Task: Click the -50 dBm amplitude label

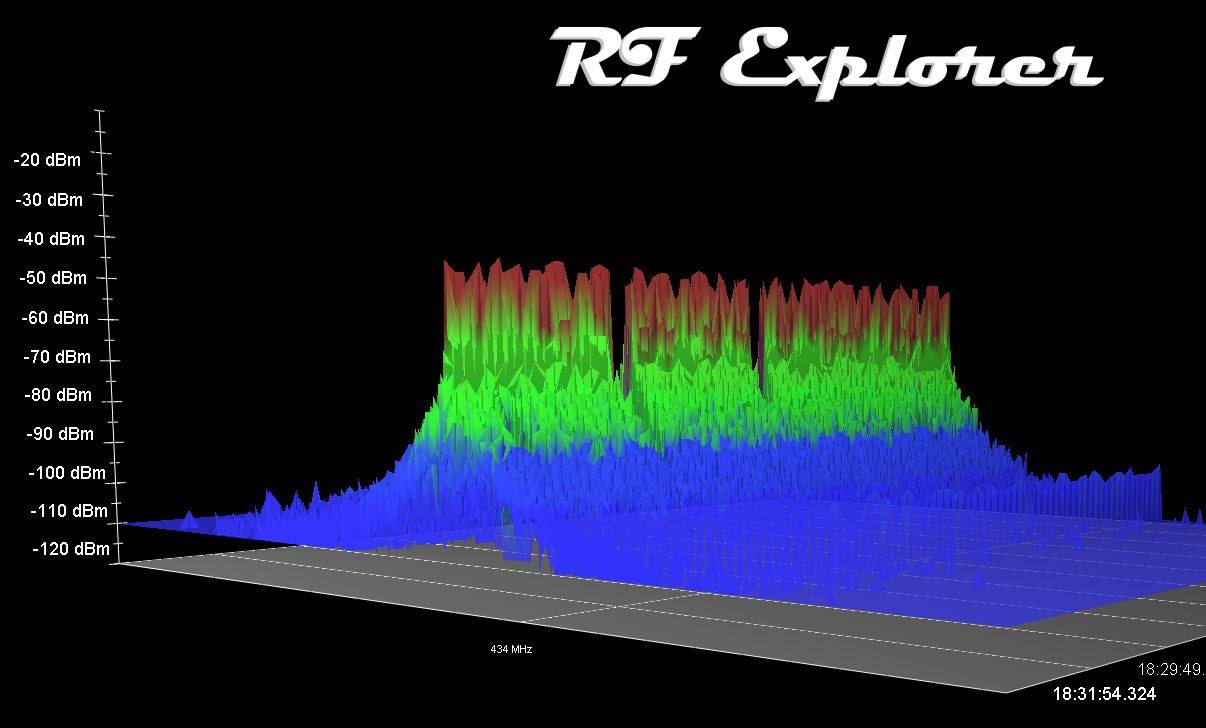Action: coord(53,278)
